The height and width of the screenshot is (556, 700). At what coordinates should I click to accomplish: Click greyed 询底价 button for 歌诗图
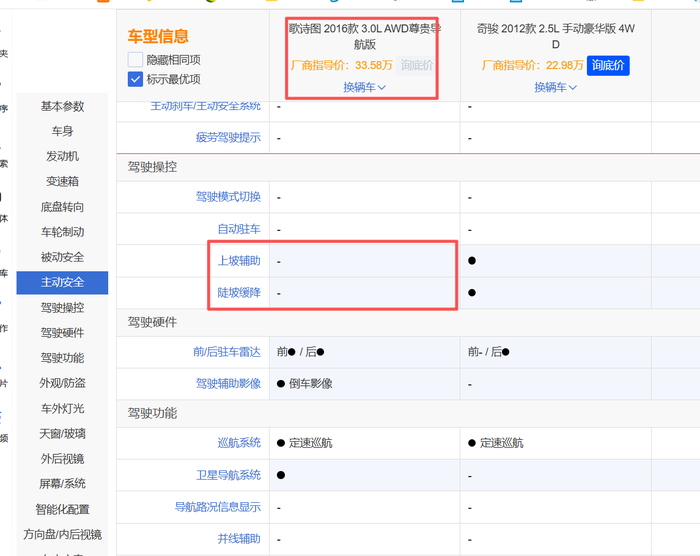pos(416,65)
